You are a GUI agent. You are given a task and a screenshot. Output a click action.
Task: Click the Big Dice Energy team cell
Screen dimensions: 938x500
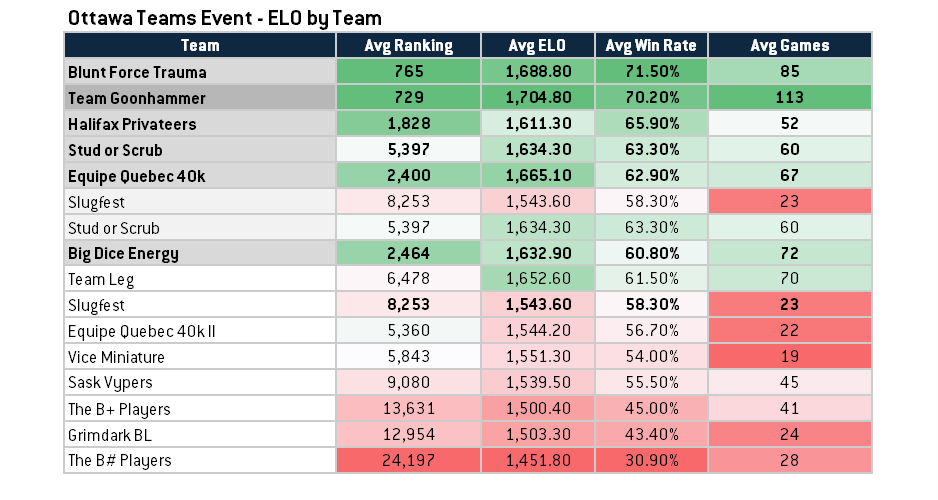click(123, 253)
